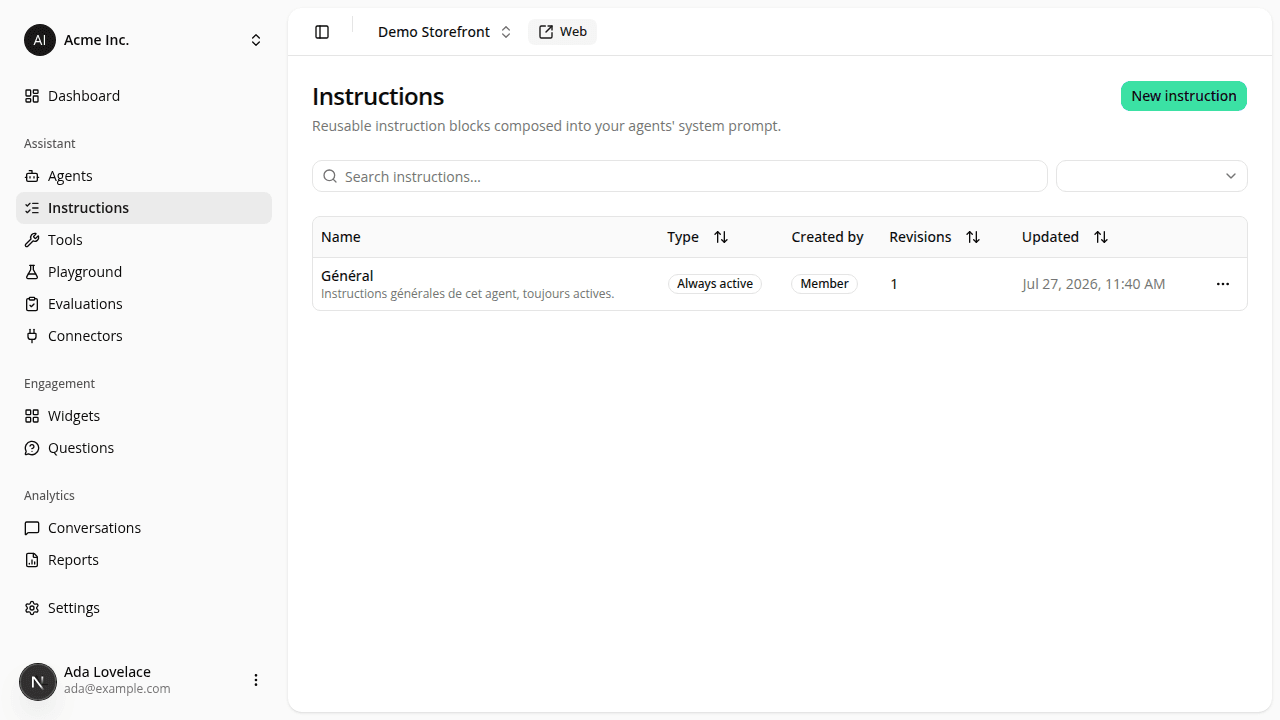Click the Instructions générales description text
The width and height of the screenshot is (1280, 720).
[x=467, y=294]
